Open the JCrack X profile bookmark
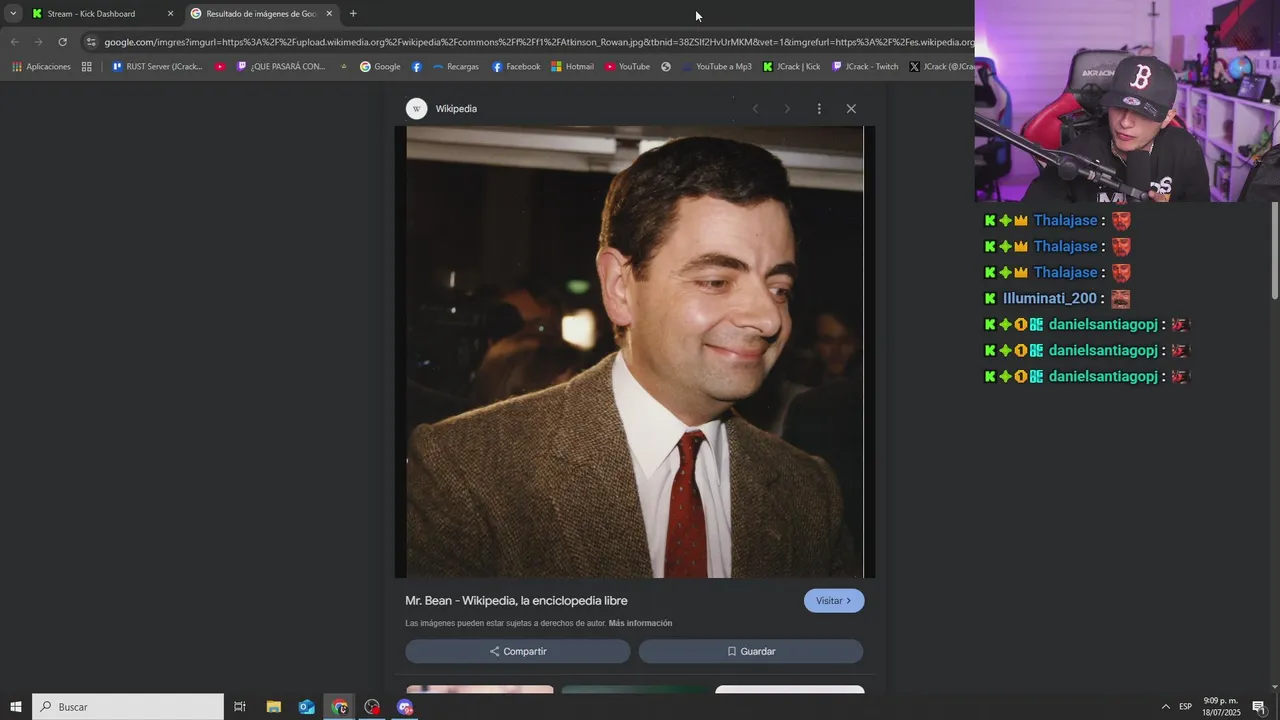Screen dimensions: 1280x720 pyautogui.click(x=941, y=67)
